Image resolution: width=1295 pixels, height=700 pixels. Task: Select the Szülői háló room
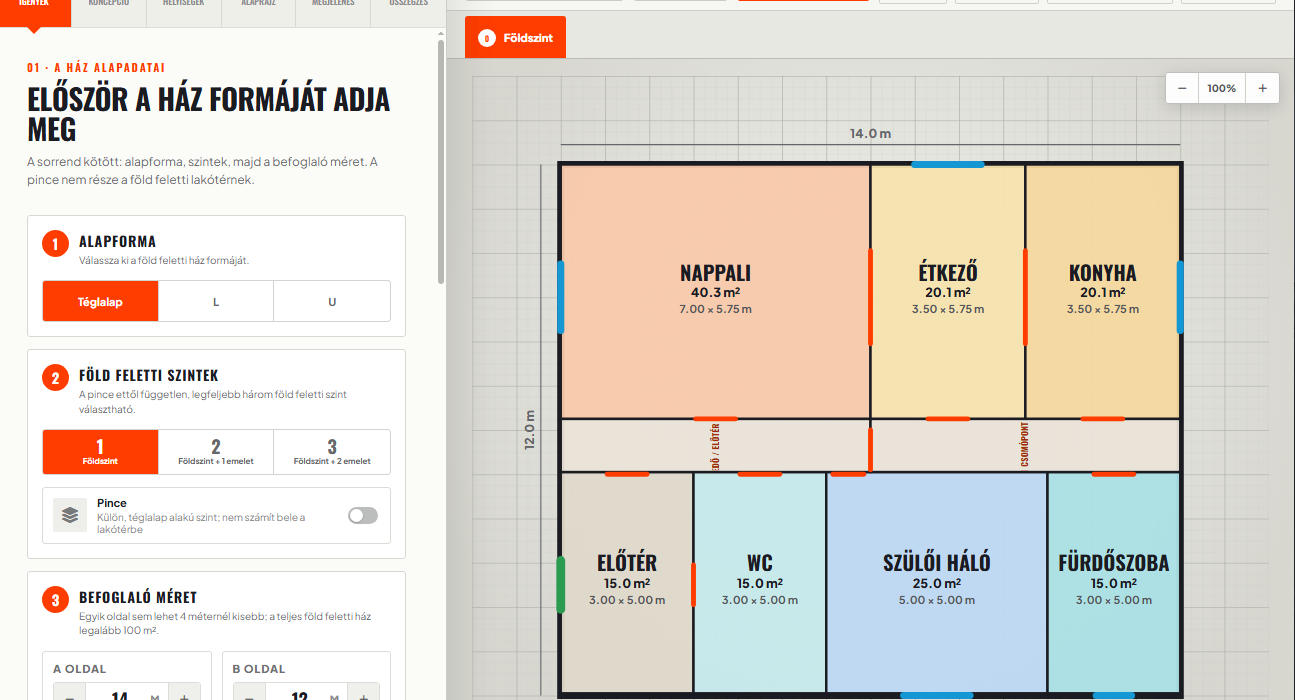pos(937,582)
